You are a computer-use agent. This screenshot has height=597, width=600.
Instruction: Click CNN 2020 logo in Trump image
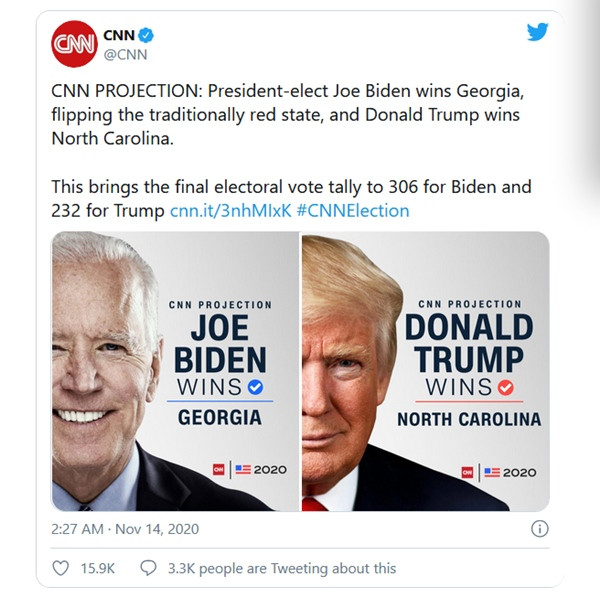click(x=498, y=471)
